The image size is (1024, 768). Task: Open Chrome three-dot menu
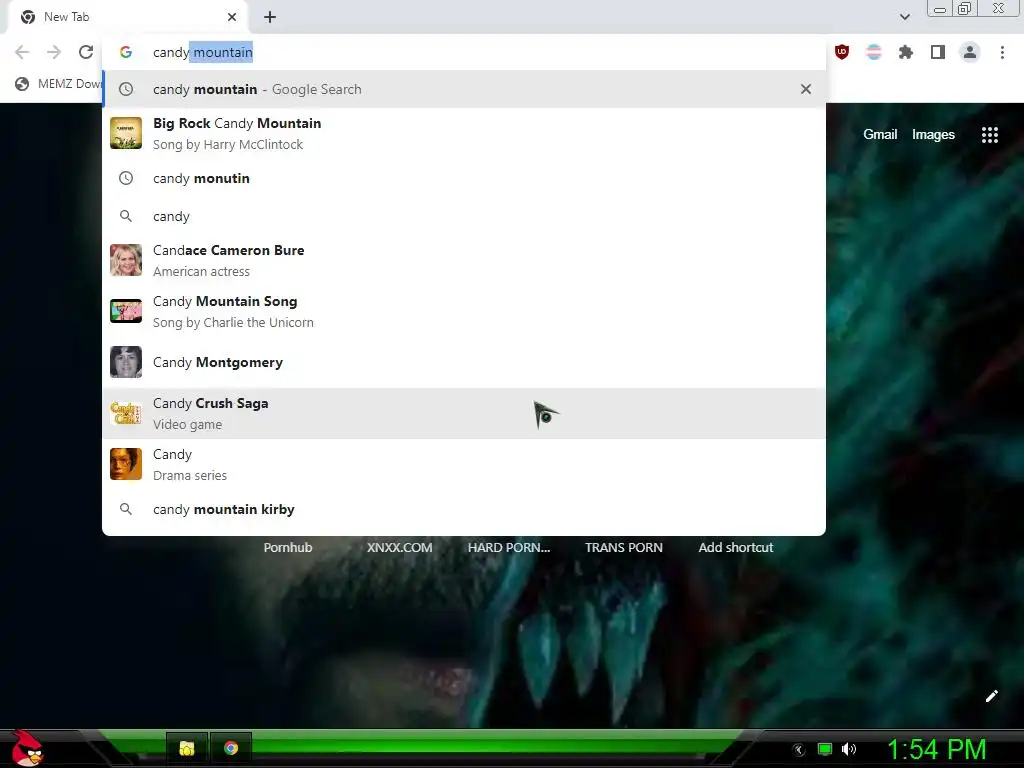pyautogui.click(x=1002, y=52)
